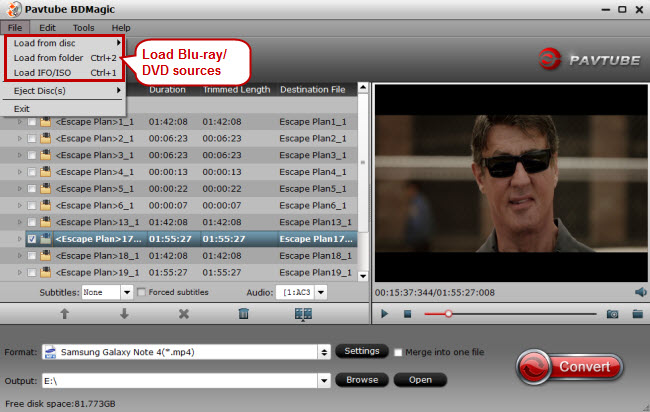The width and height of the screenshot is (650, 412).
Task: Enable Forced subtitles checkbox
Action: click(x=141, y=292)
